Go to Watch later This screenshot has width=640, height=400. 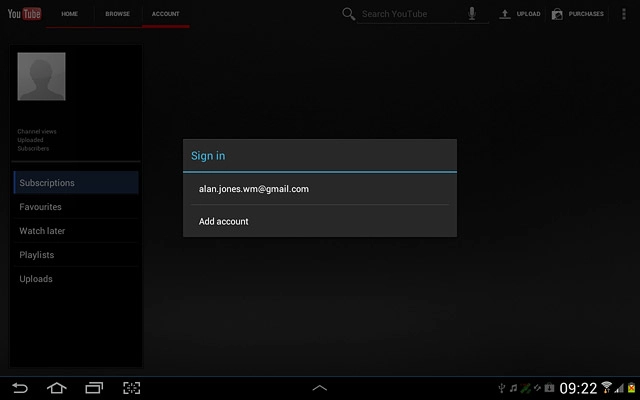tap(76, 231)
